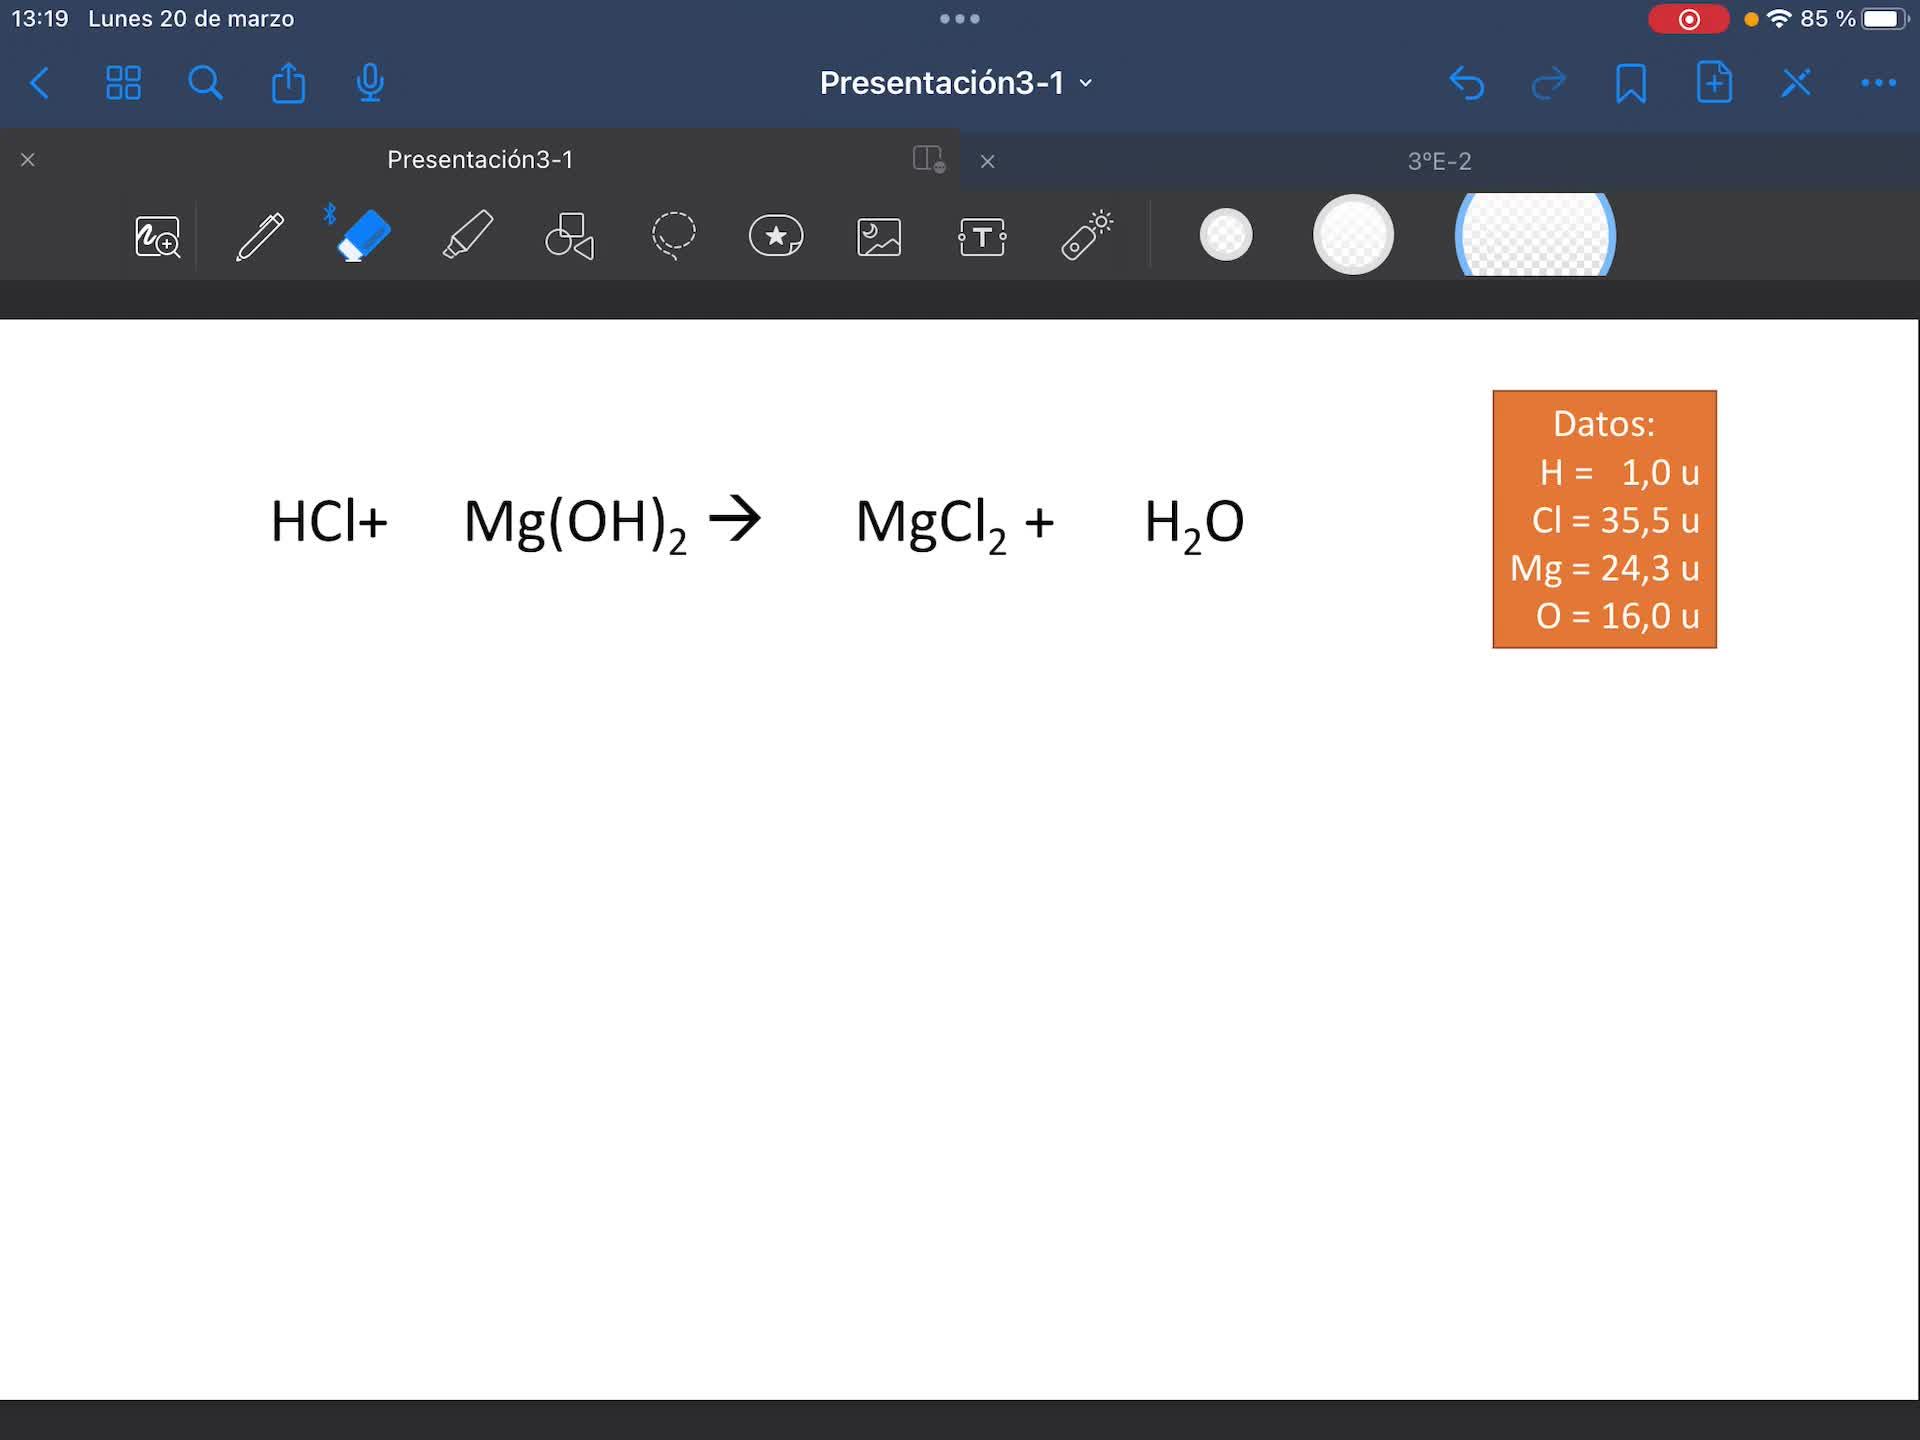
Task: Switch to the 3ºE-2 tab
Action: point(1439,161)
